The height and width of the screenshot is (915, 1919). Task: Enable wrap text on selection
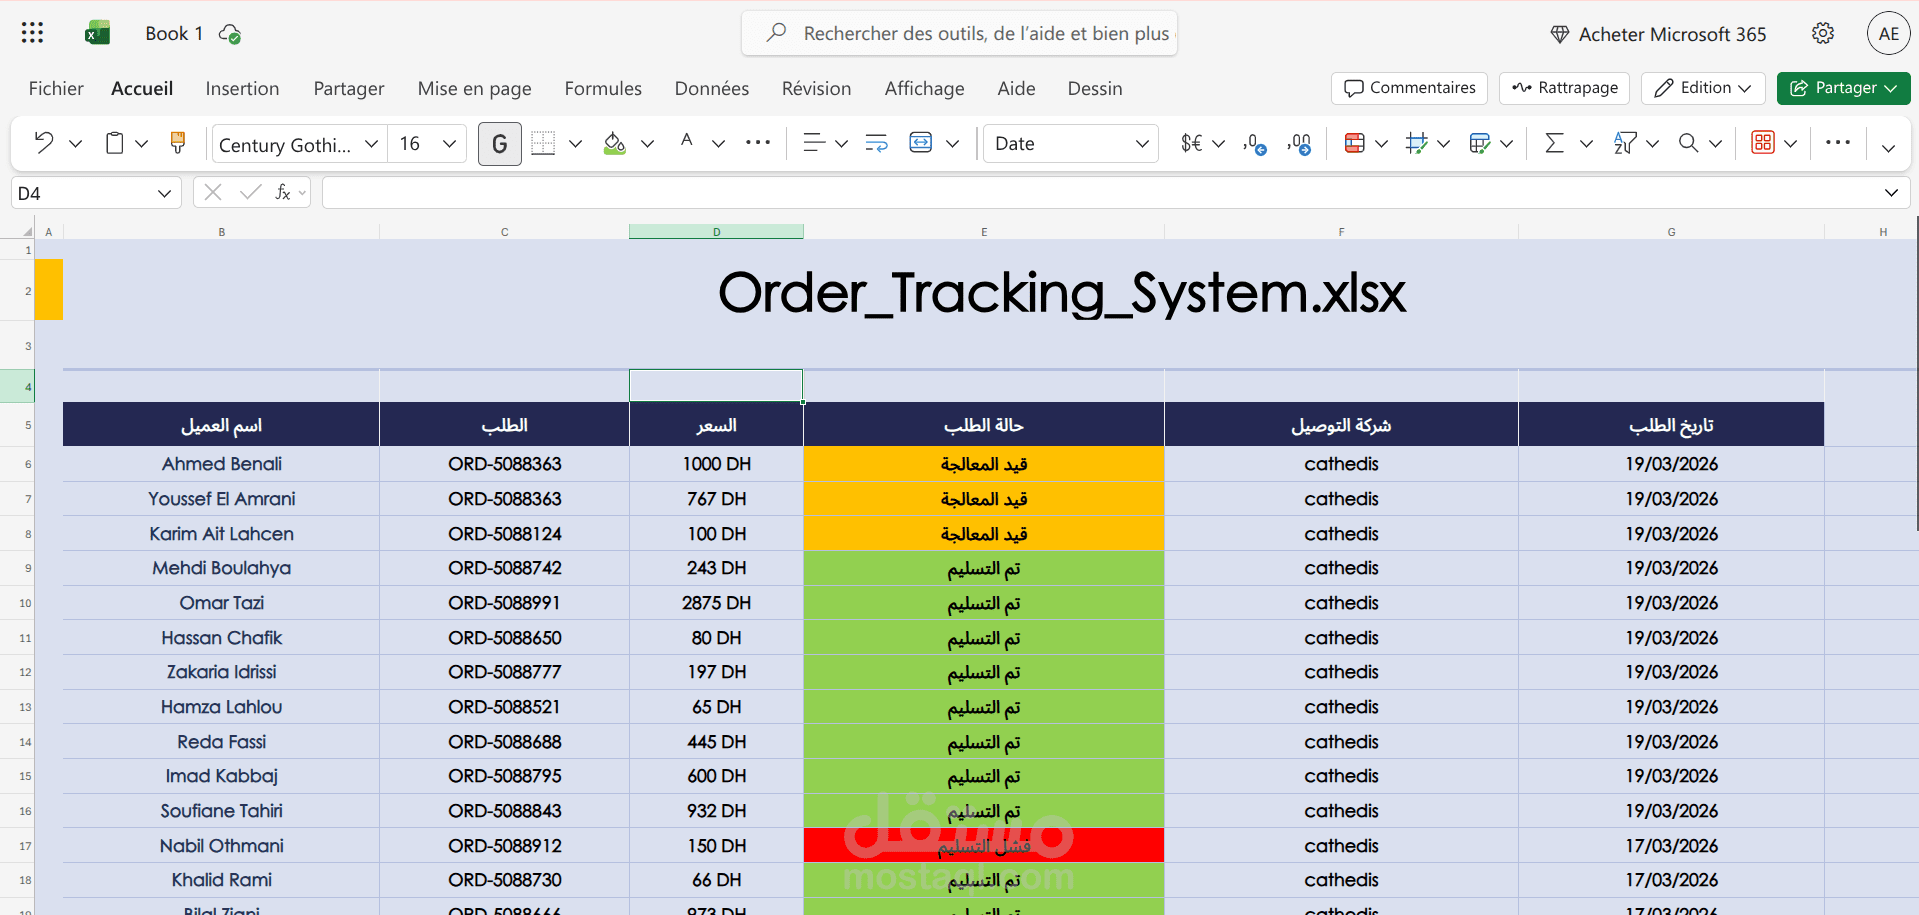[x=876, y=142]
